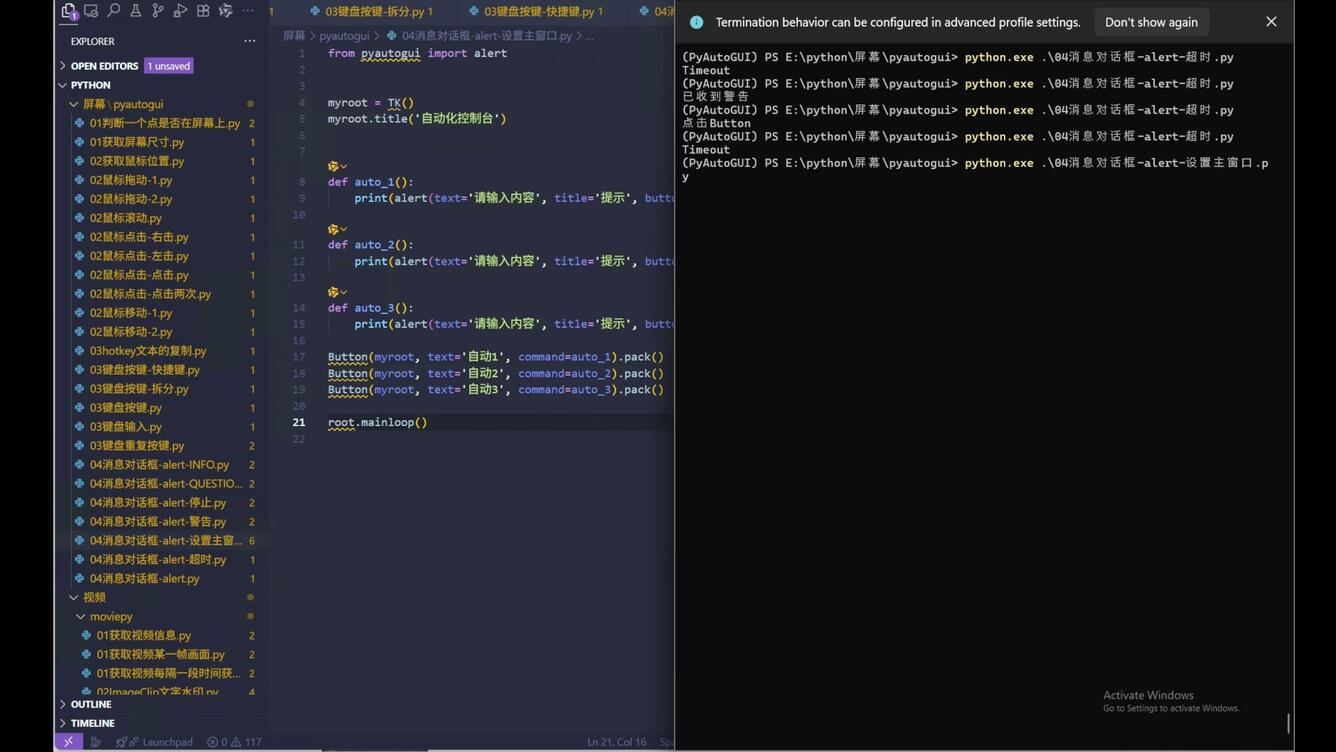The width and height of the screenshot is (1336, 752).
Task: Open file 04消息对话框-alert-INFO.py
Action: [x=159, y=465]
